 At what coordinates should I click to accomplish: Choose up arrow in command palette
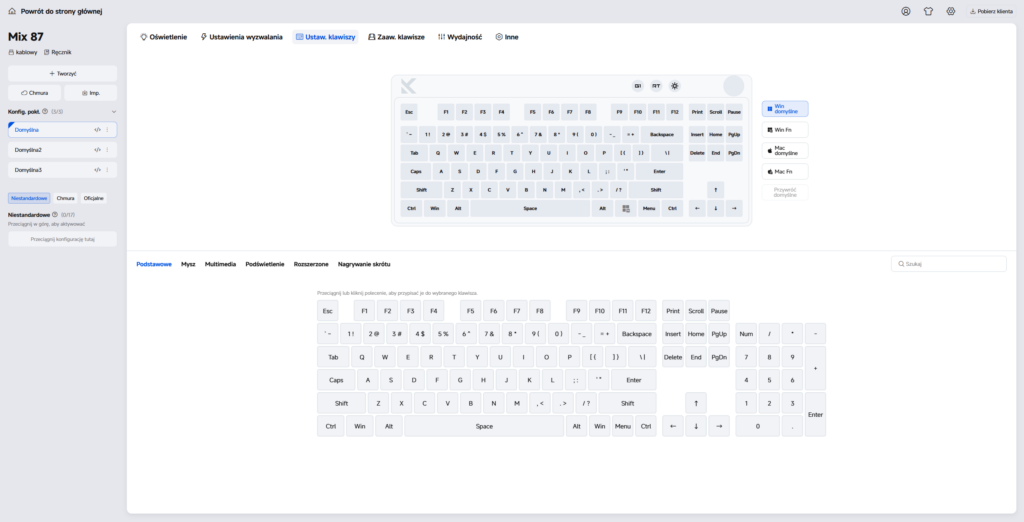[x=696, y=403]
